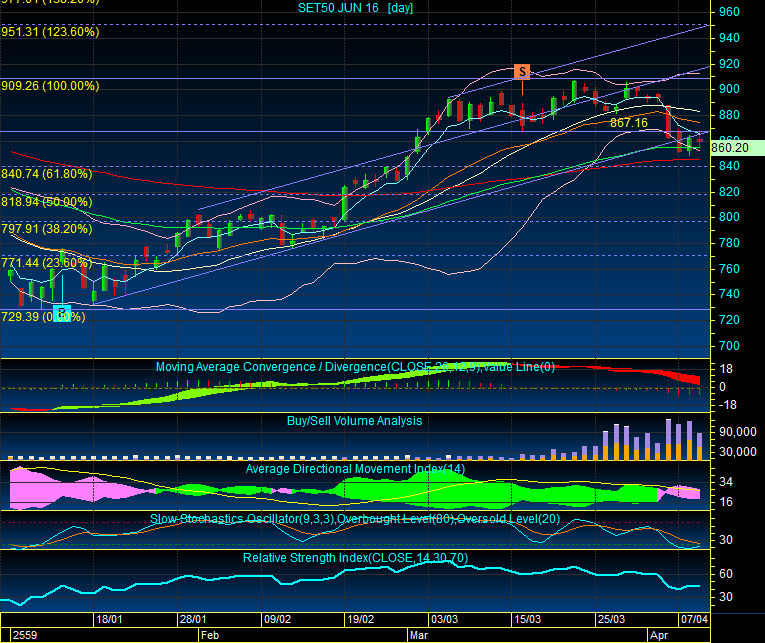Click the 30,000 volume axis value
The width and height of the screenshot is (765, 643).
click(x=738, y=452)
